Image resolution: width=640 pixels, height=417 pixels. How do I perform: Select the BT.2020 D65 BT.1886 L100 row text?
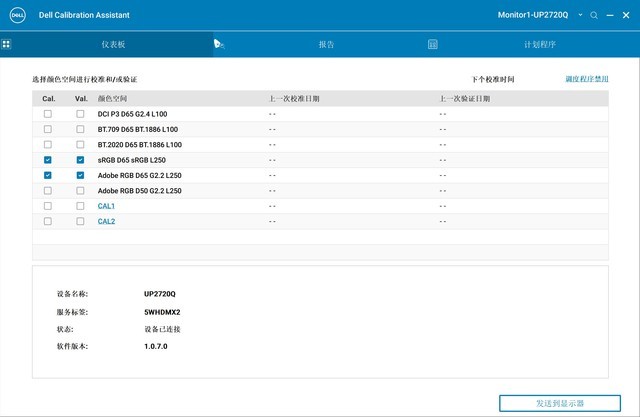point(140,145)
